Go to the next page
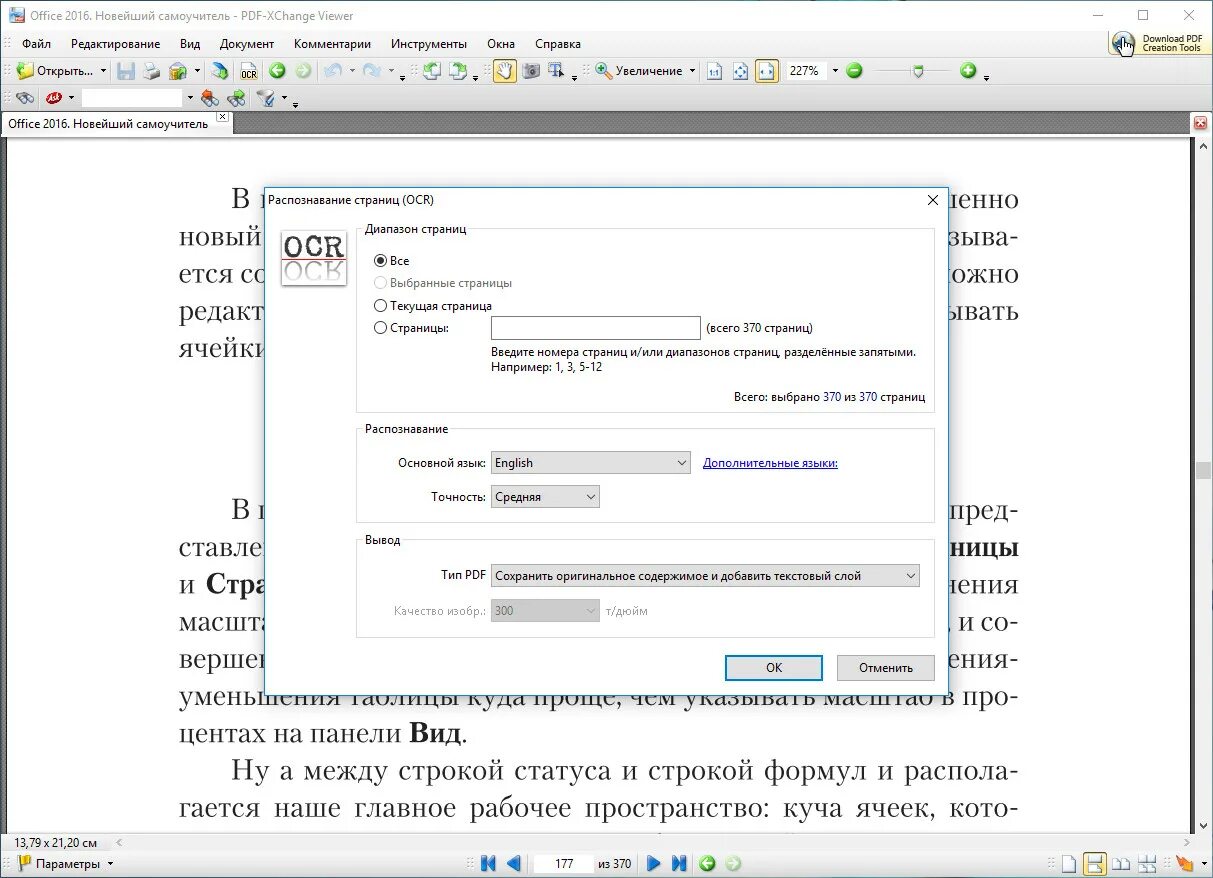The image size is (1213, 878). [x=654, y=863]
